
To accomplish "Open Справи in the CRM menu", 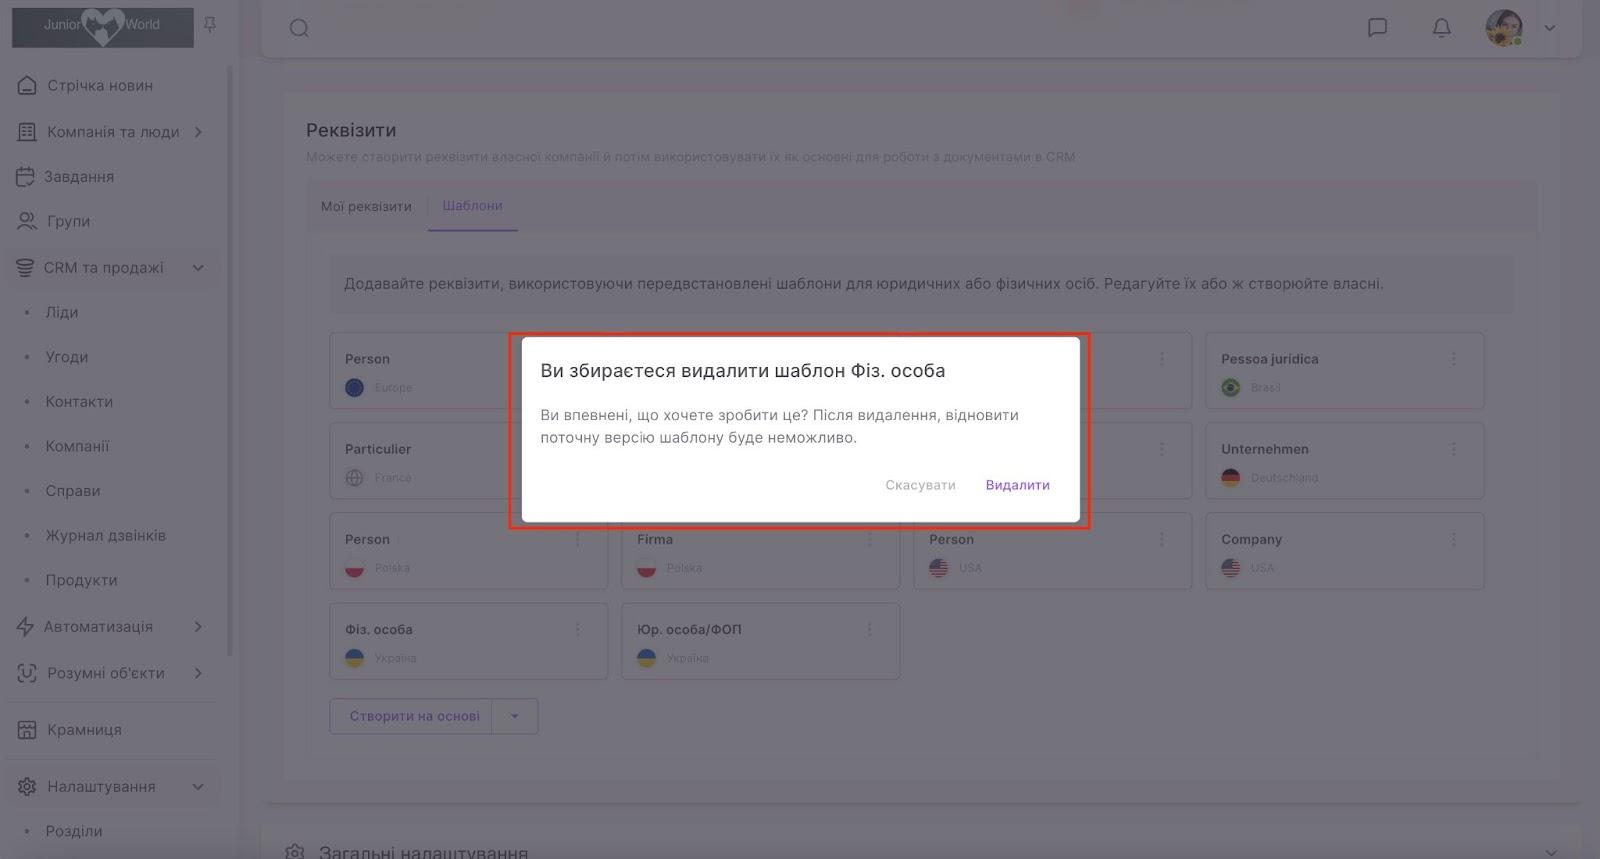I will (x=73, y=491).
